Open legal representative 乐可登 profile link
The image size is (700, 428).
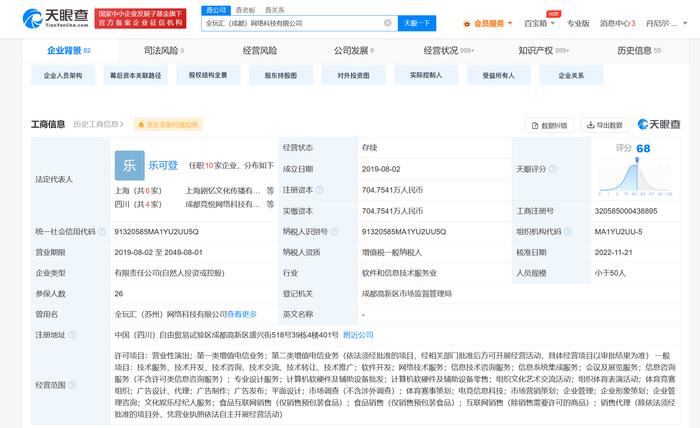pos(163,166)
